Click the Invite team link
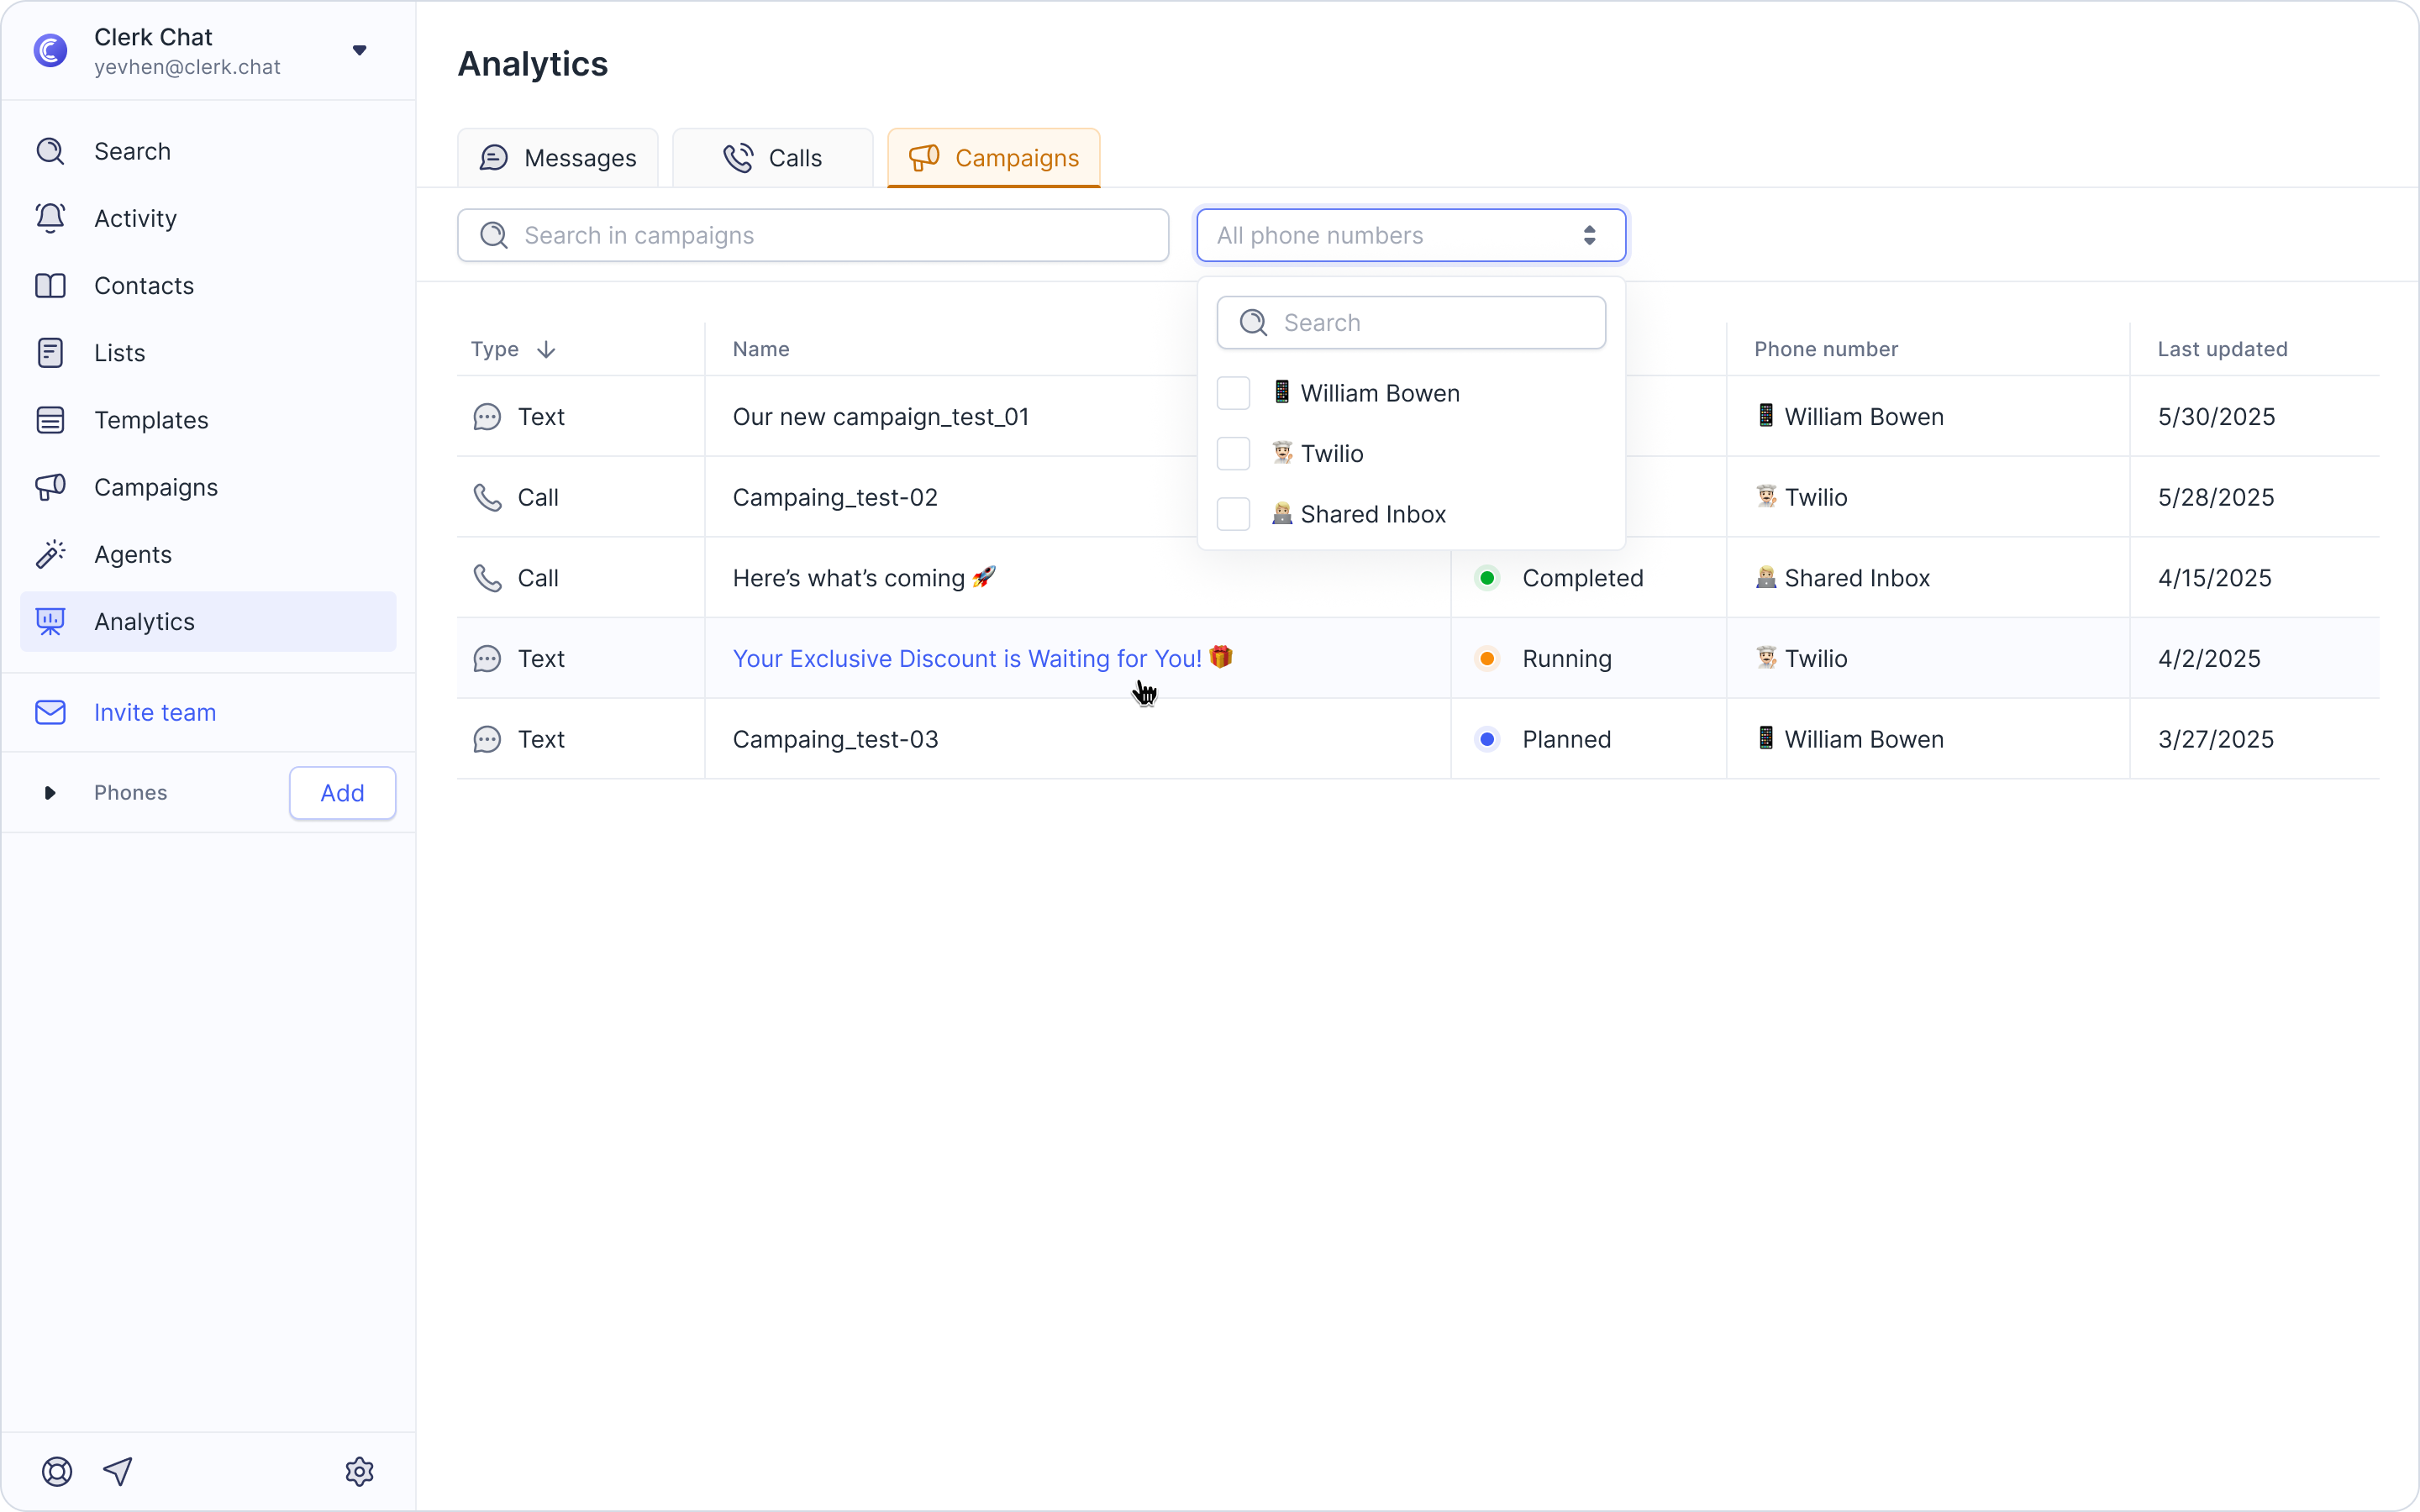 [155, 712]
